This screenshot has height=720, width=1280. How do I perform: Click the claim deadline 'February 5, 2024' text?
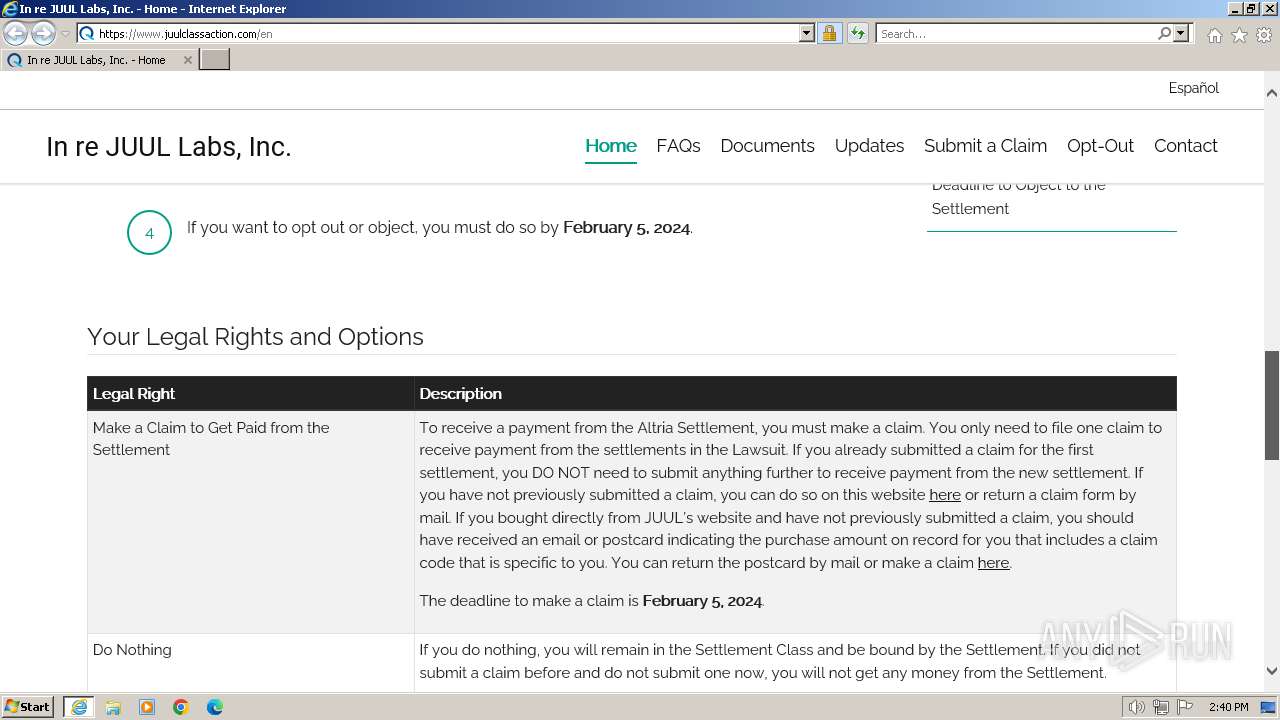(x=702, y=601)
